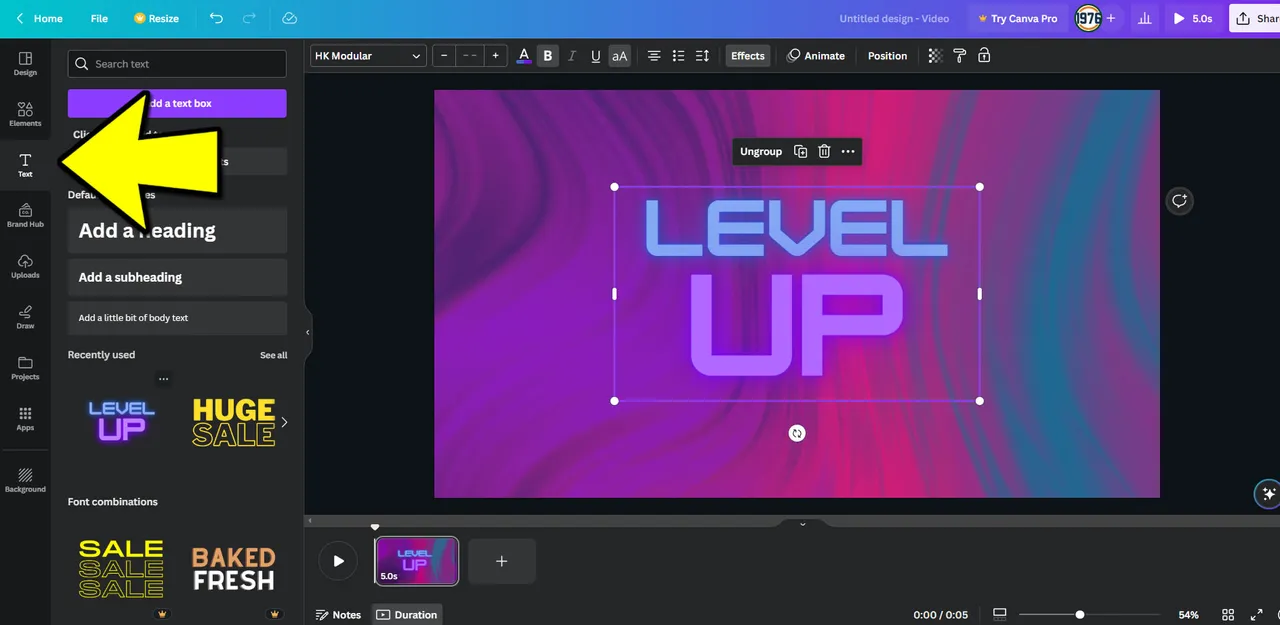Screen dimensions: 1280x625
Task: Open Notes at the bottom bar
Action: [x=339, y=615]
